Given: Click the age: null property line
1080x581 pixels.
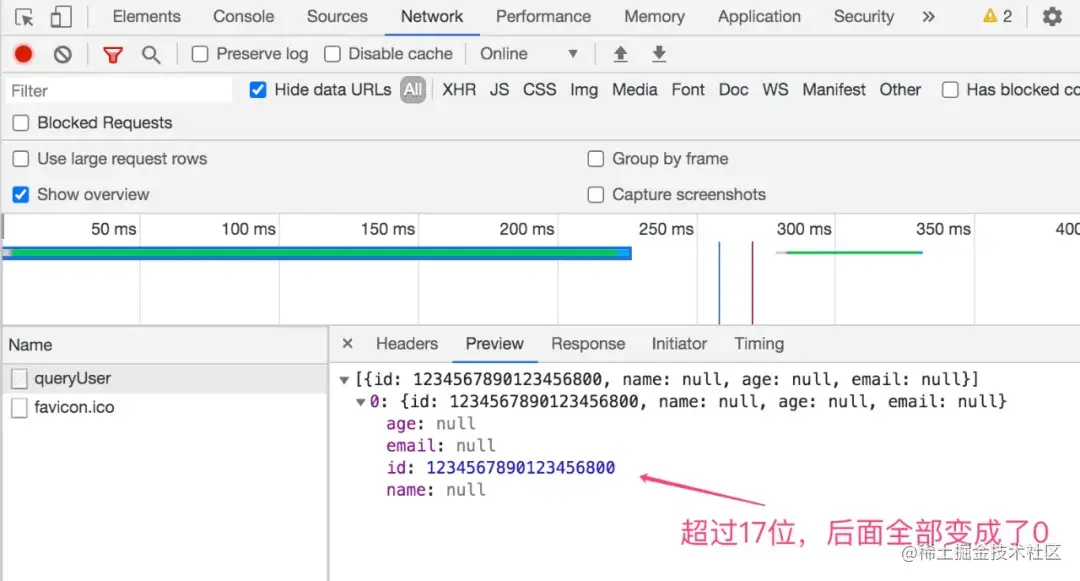Looking at the screenshot, I should point(430,423).
